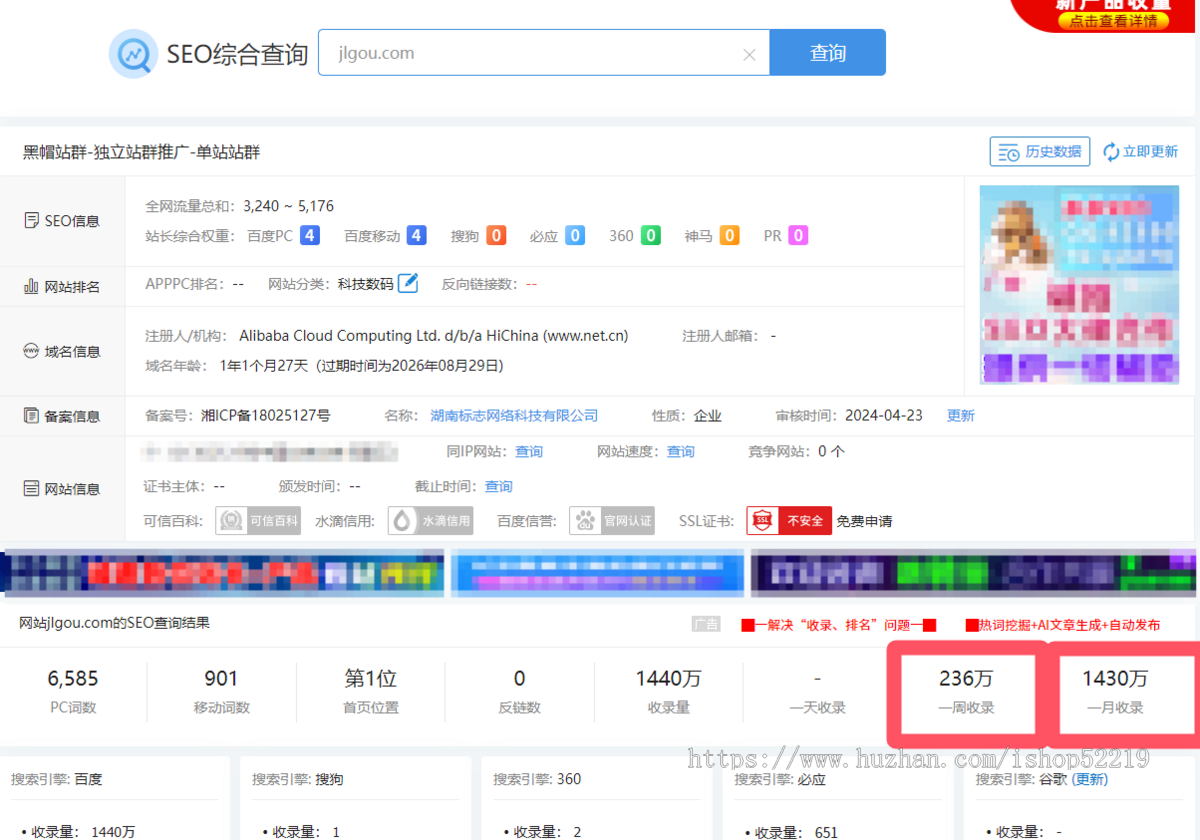The width and height of the screenshot is (1200, 840).
Task: Click the 可信百科 badge
Action: [x=258, y=521]
